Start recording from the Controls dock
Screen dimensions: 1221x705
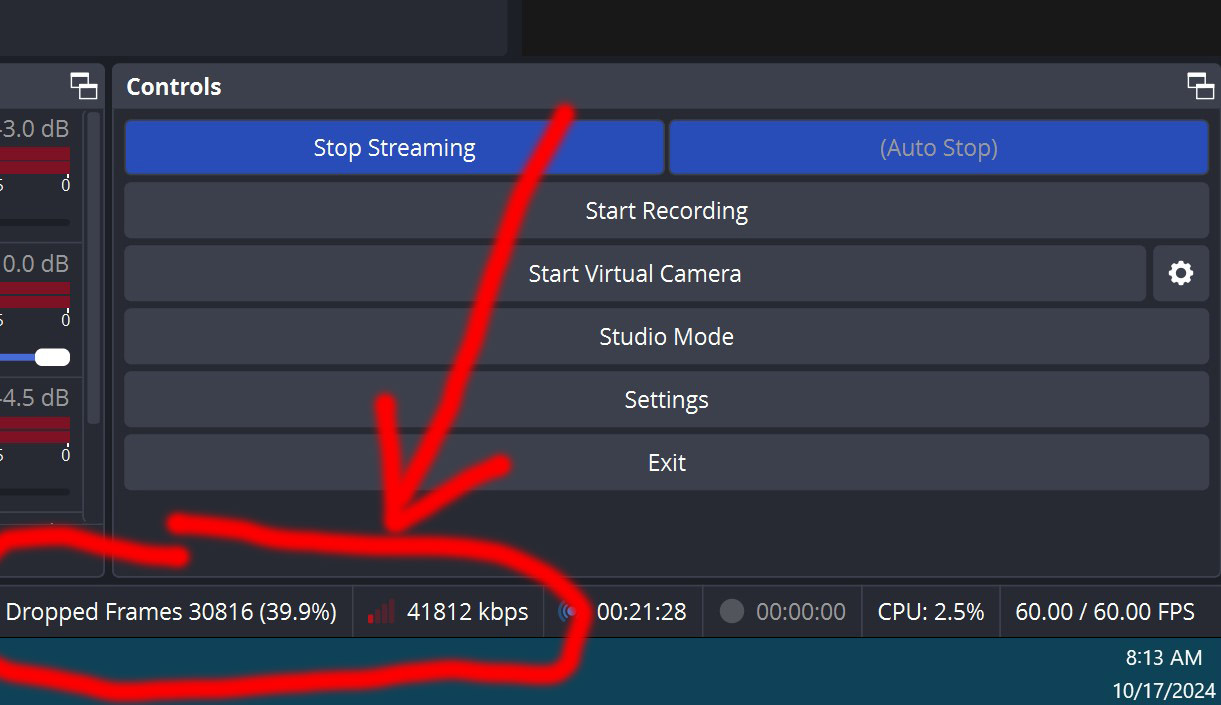tap(666, 211)
